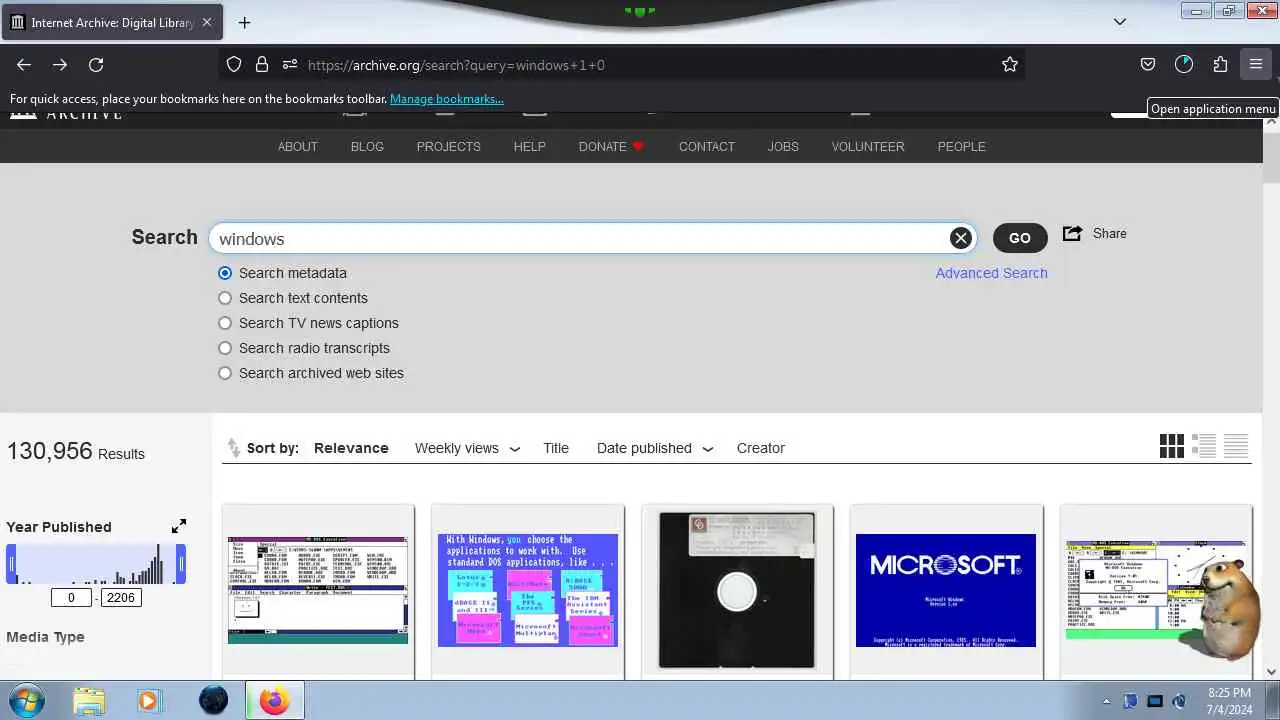Open the PEOPLE page
Screen dimensions: 1280x720
tap(962, 146)
